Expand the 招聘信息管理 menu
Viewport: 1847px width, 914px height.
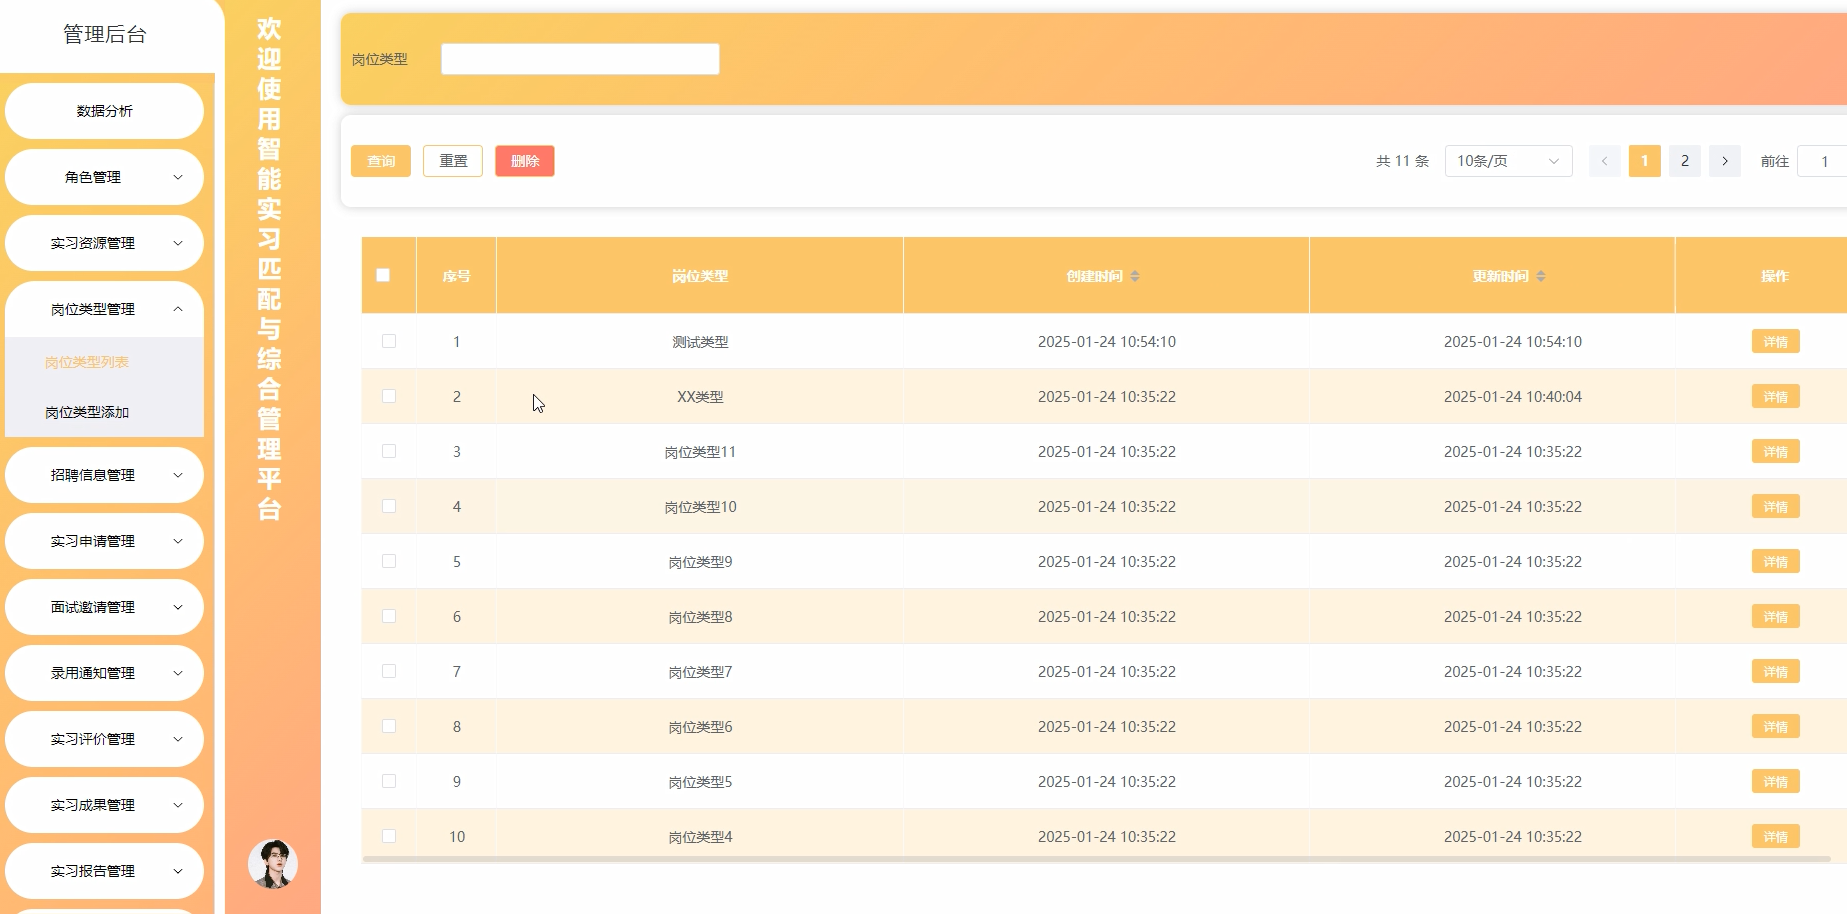[x=104, y=475]
